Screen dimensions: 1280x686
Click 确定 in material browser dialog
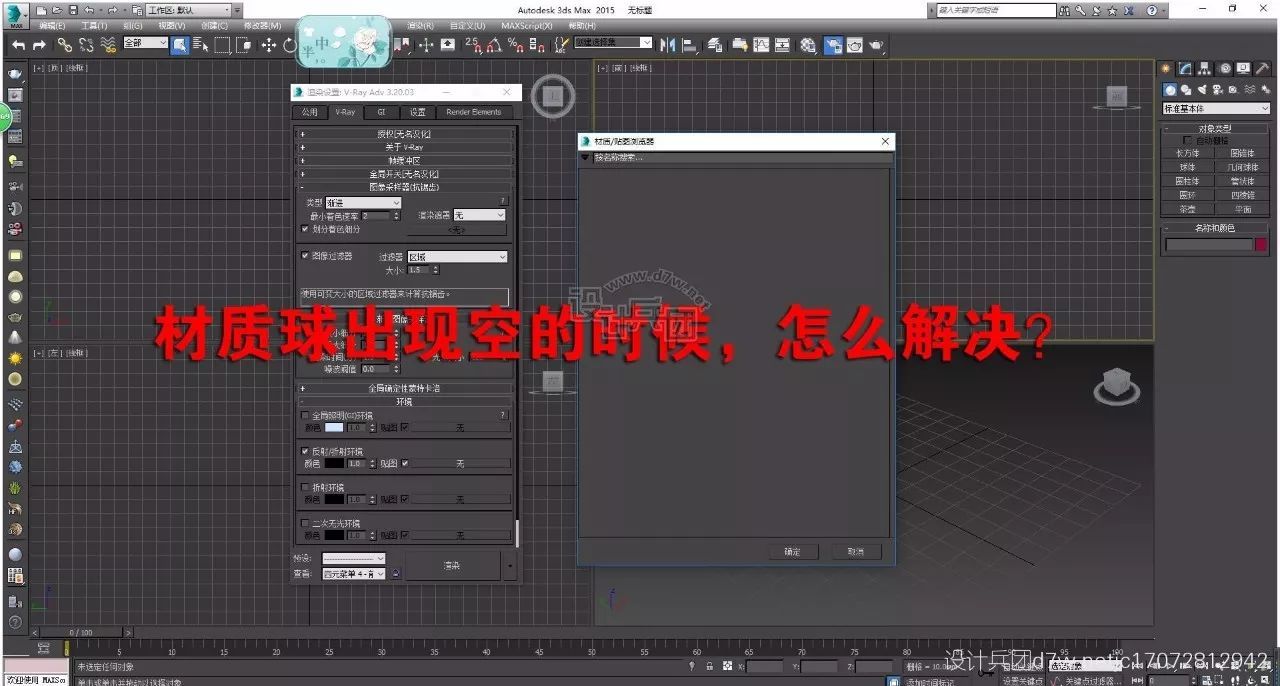(793, 552)
